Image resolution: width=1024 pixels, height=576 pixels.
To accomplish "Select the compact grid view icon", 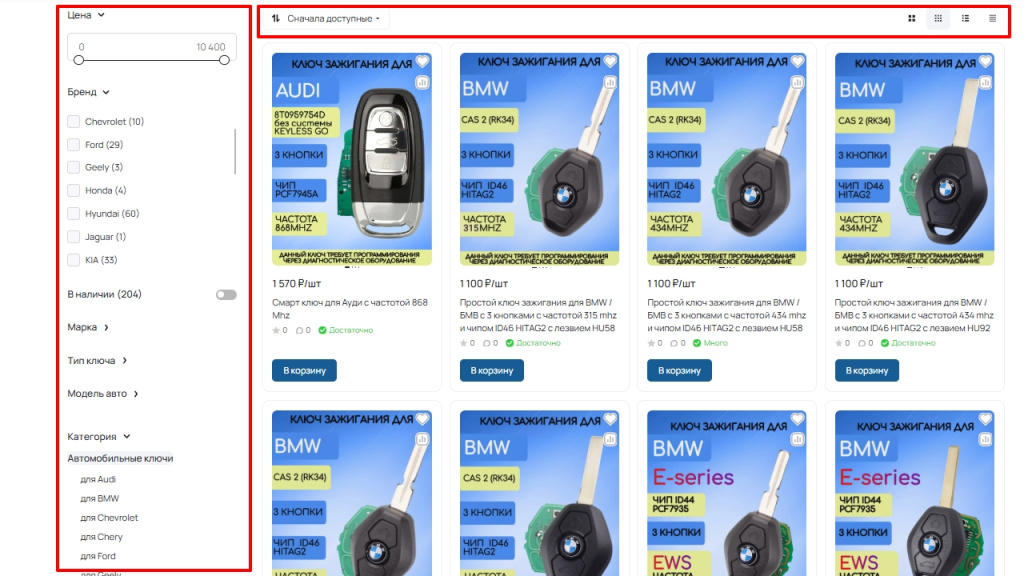I will point(938,18).
